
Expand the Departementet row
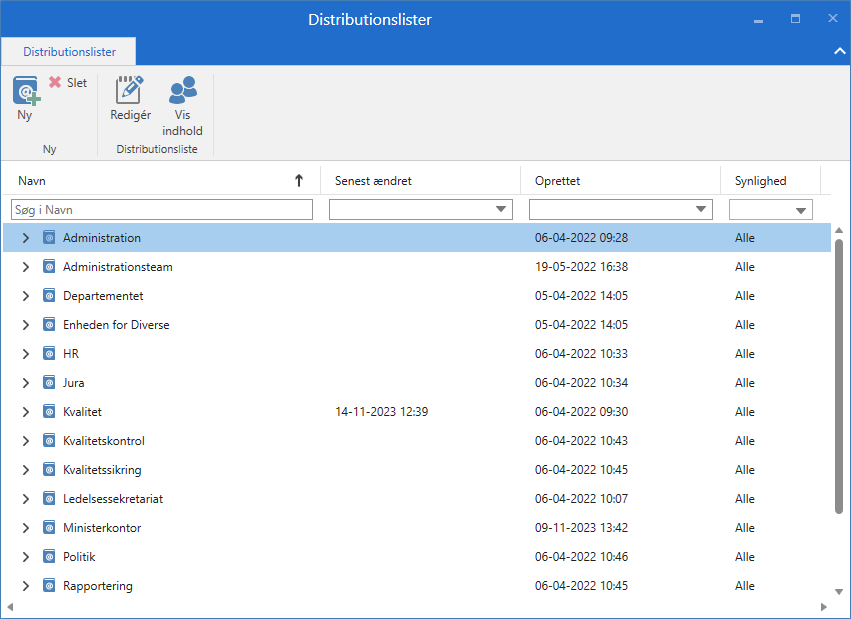26,296
